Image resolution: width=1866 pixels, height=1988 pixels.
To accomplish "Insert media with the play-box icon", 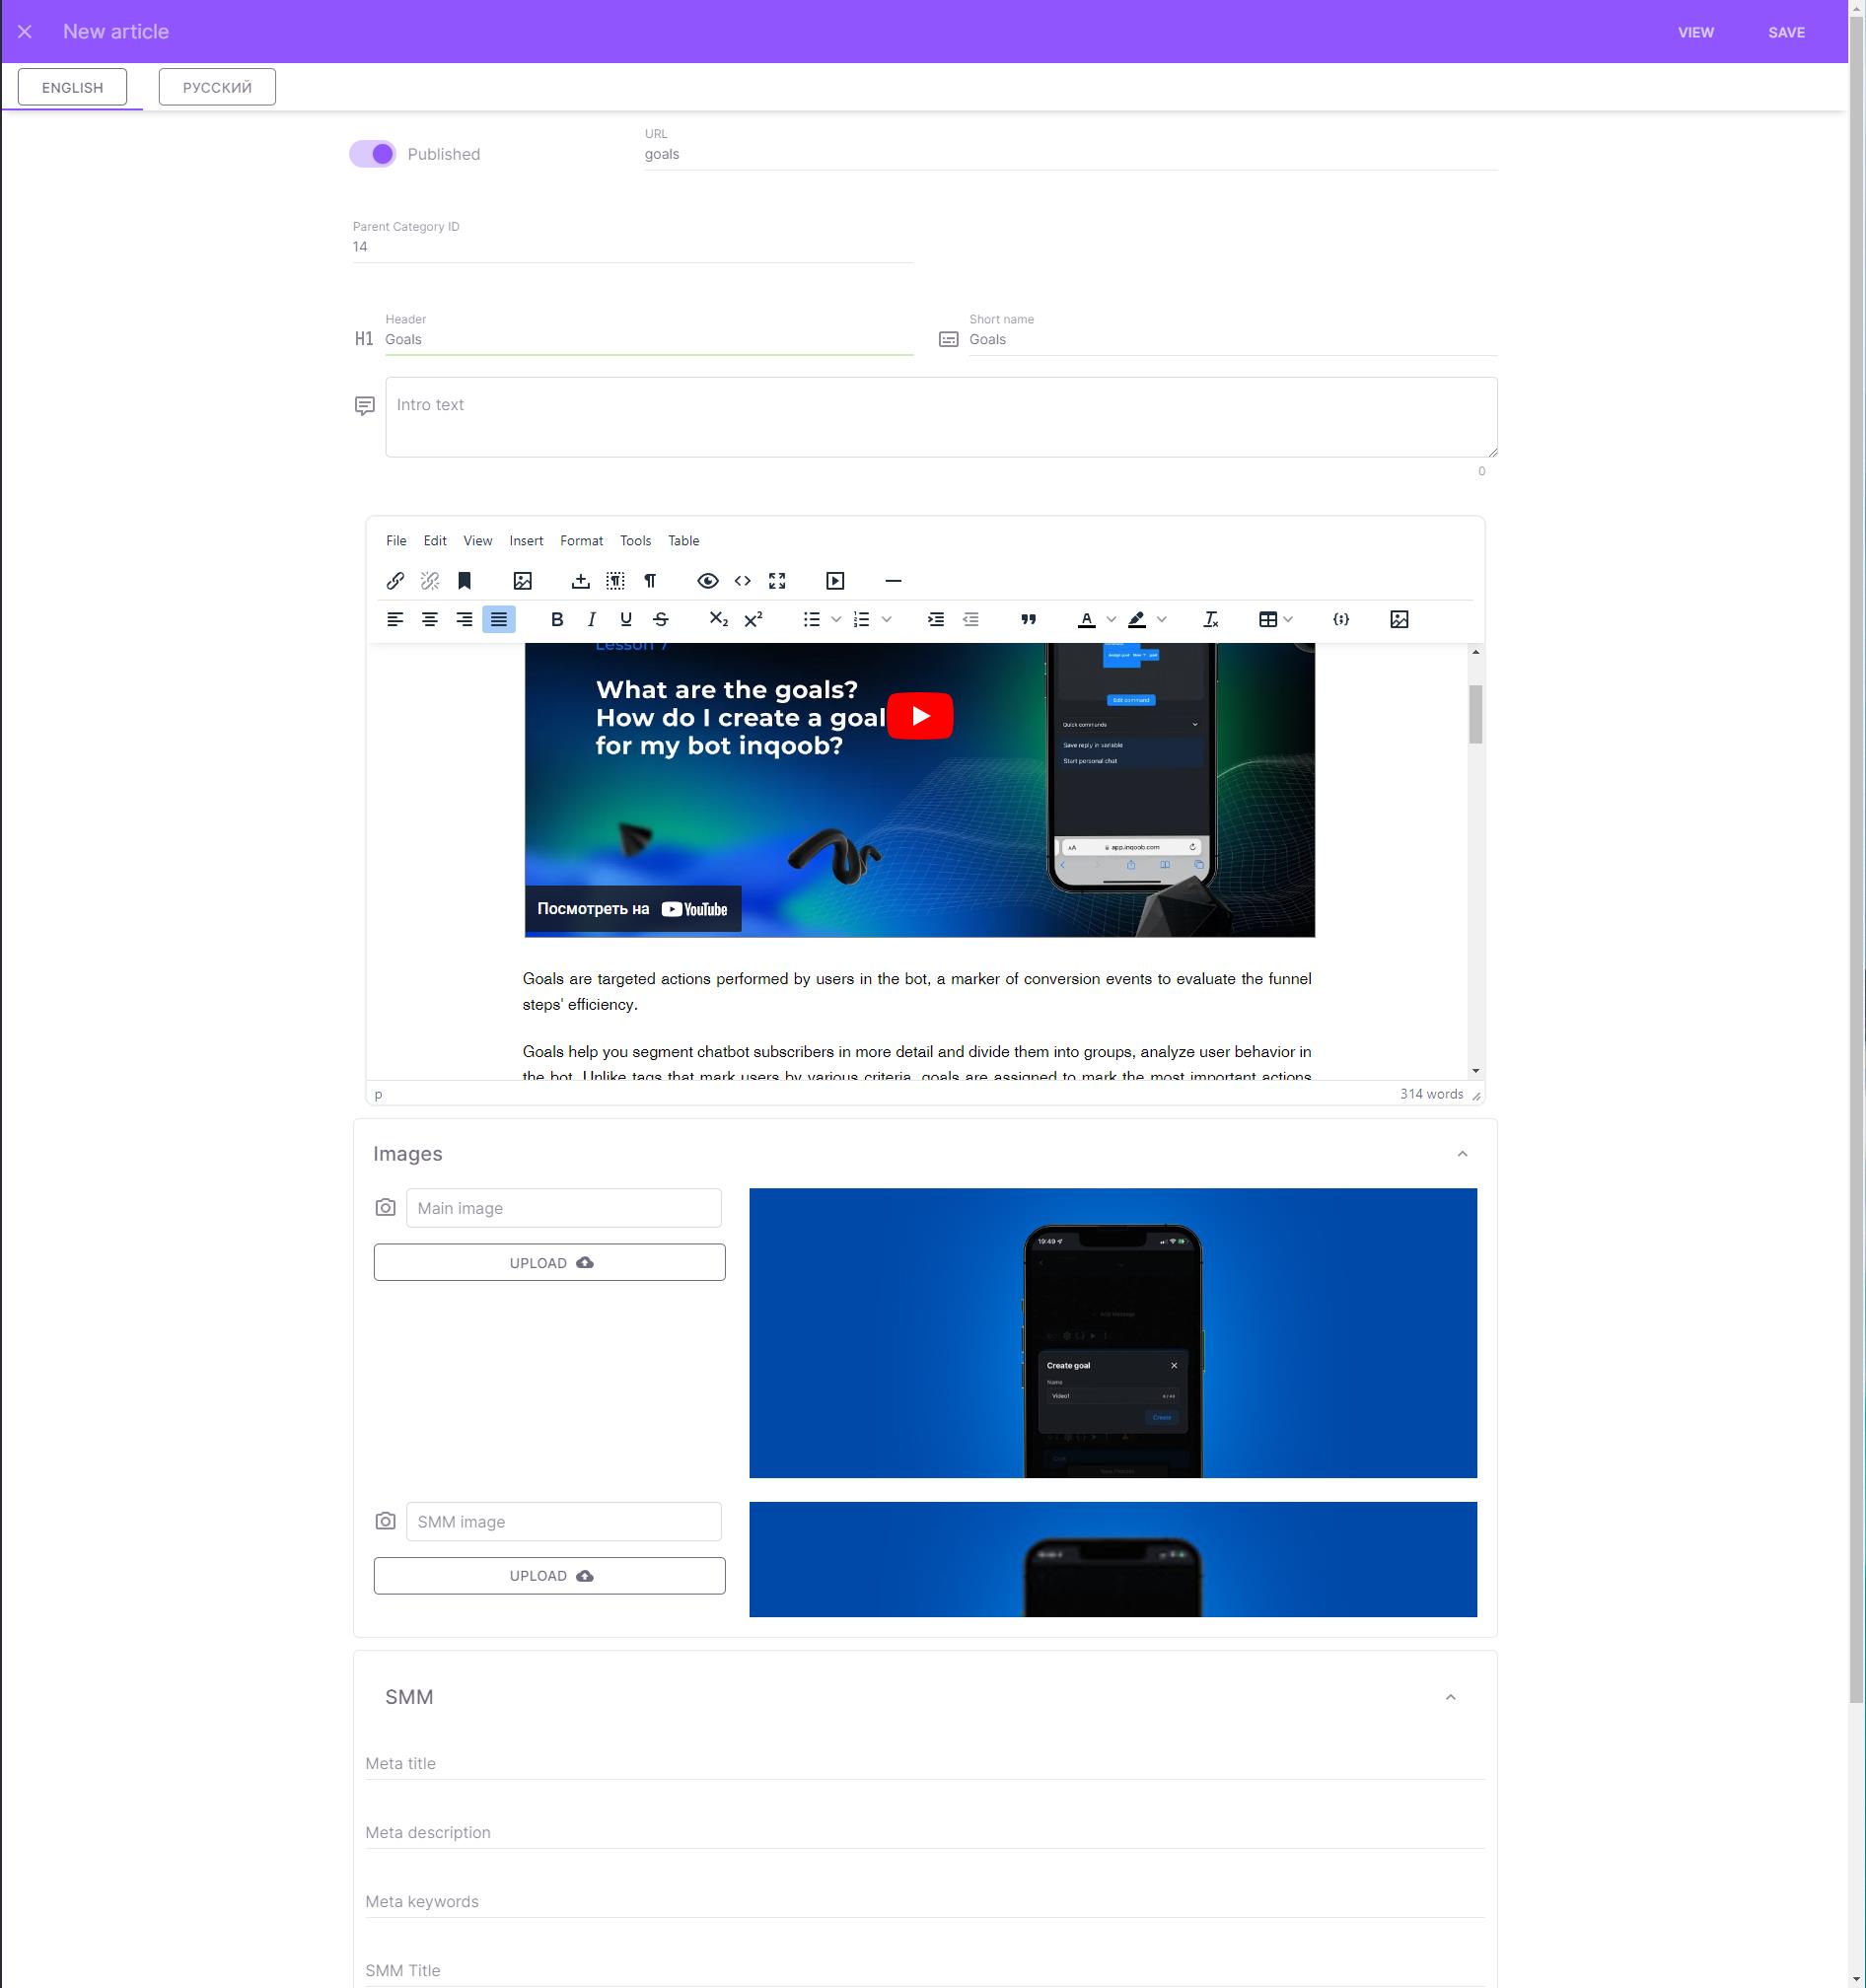I will point(835,581).
